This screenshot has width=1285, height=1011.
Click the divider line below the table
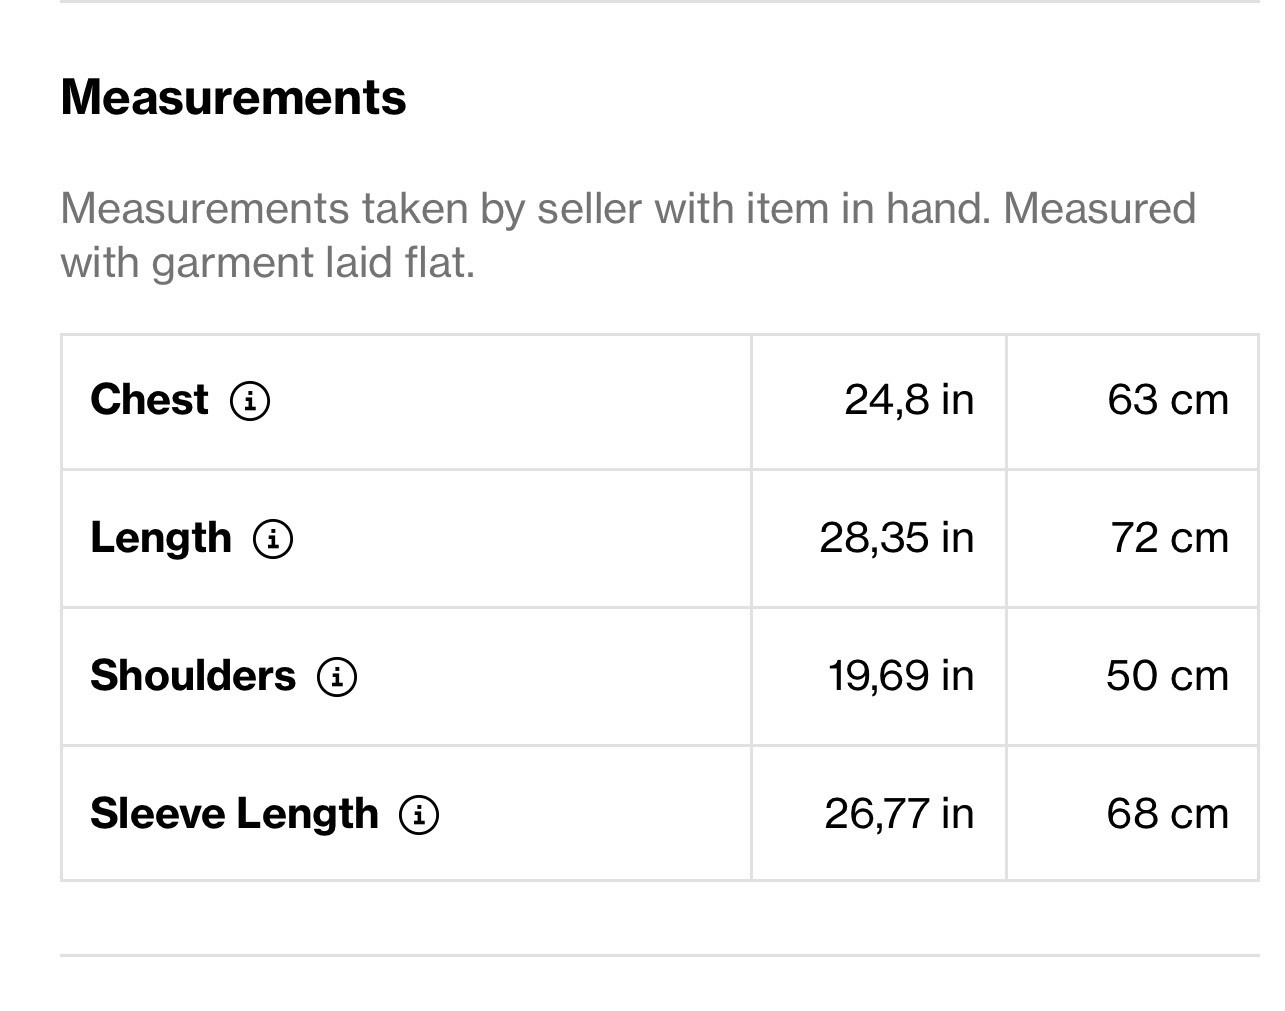pyautogui.click(x=660, y=955)
